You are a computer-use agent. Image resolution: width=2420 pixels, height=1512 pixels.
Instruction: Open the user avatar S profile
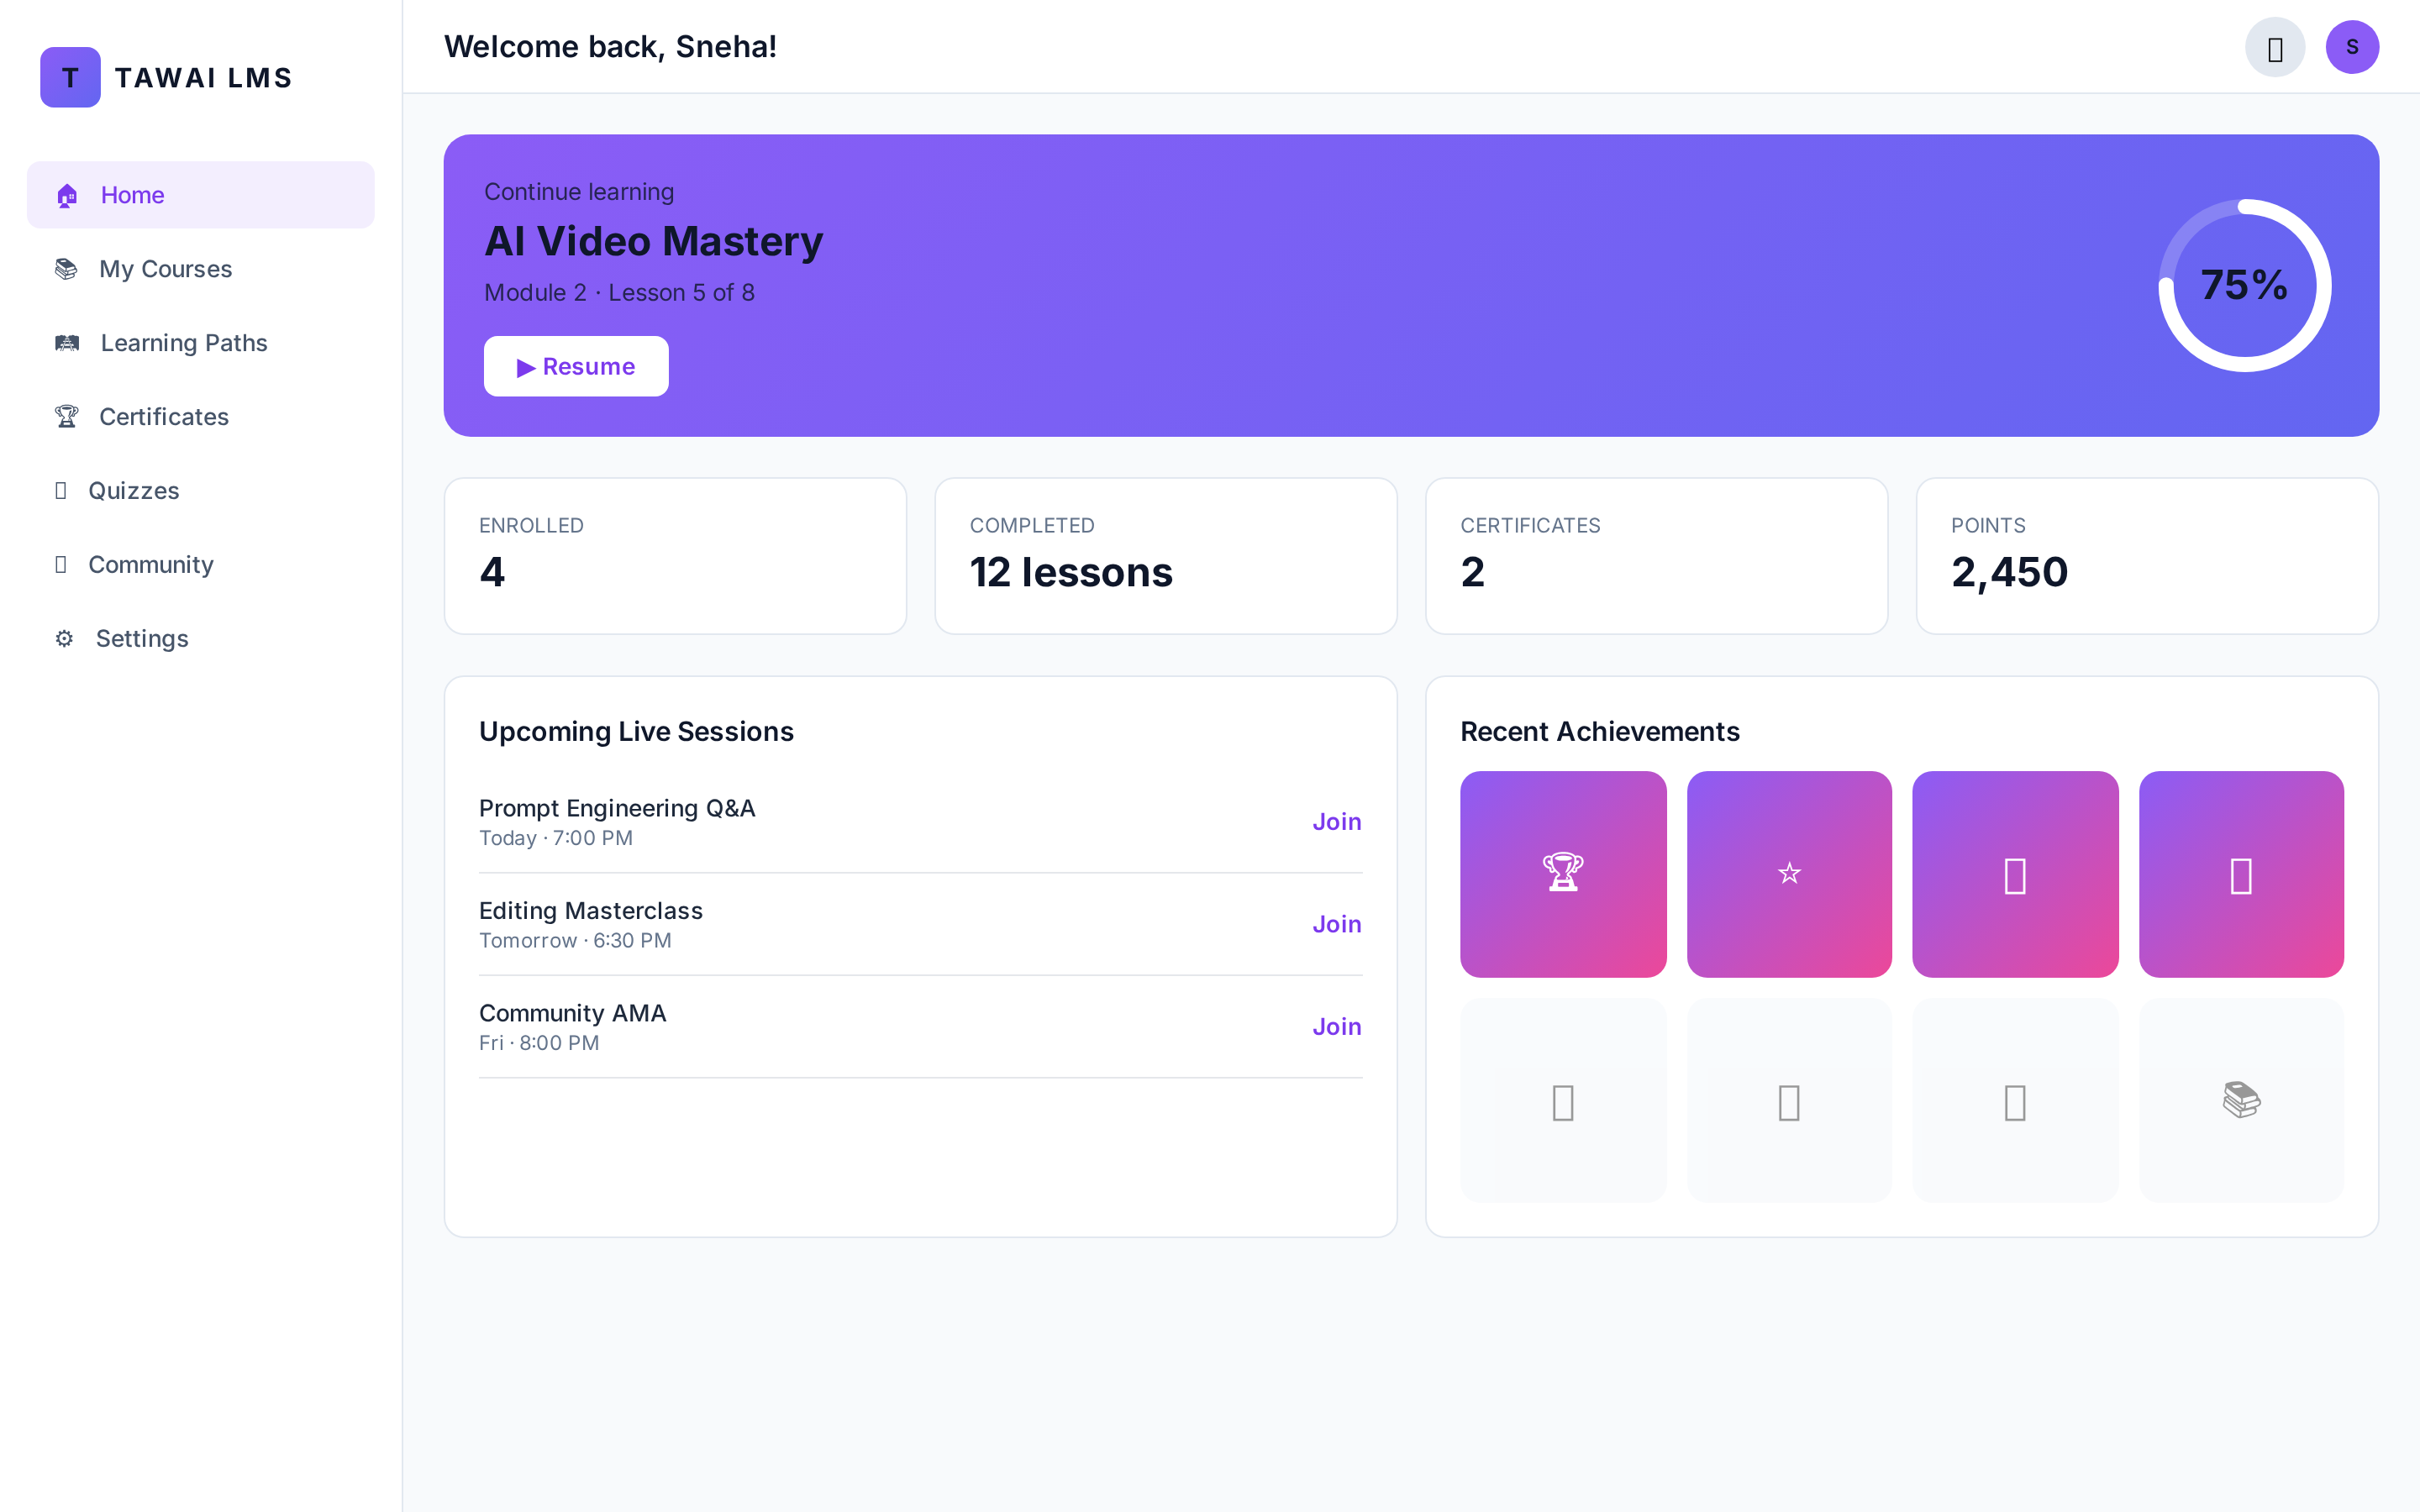(2352, 47)
